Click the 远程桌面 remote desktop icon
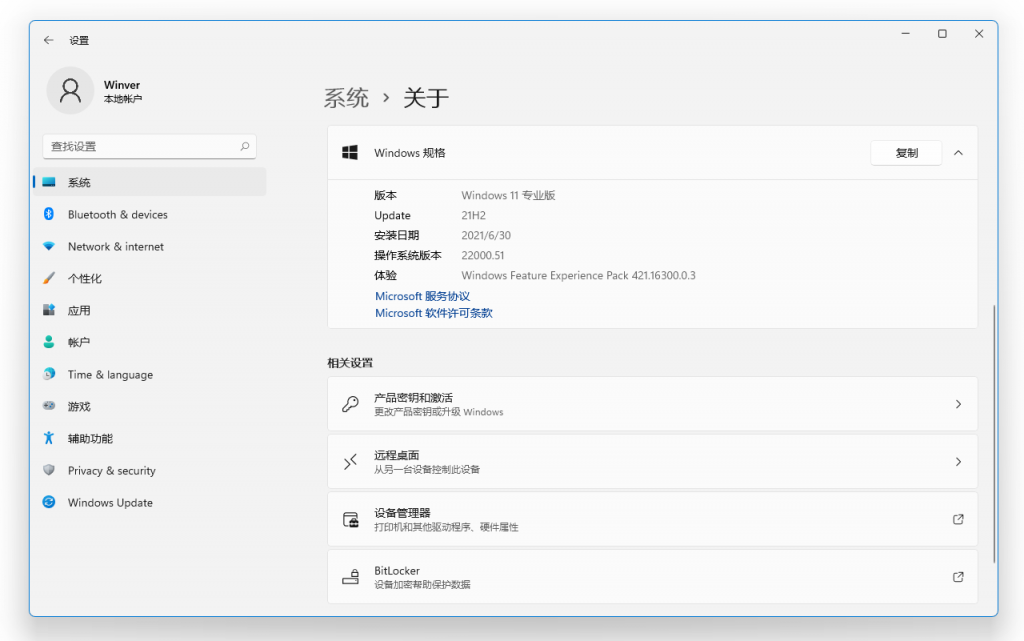This screenshot has height=641, width=1024. coord(350,461)
